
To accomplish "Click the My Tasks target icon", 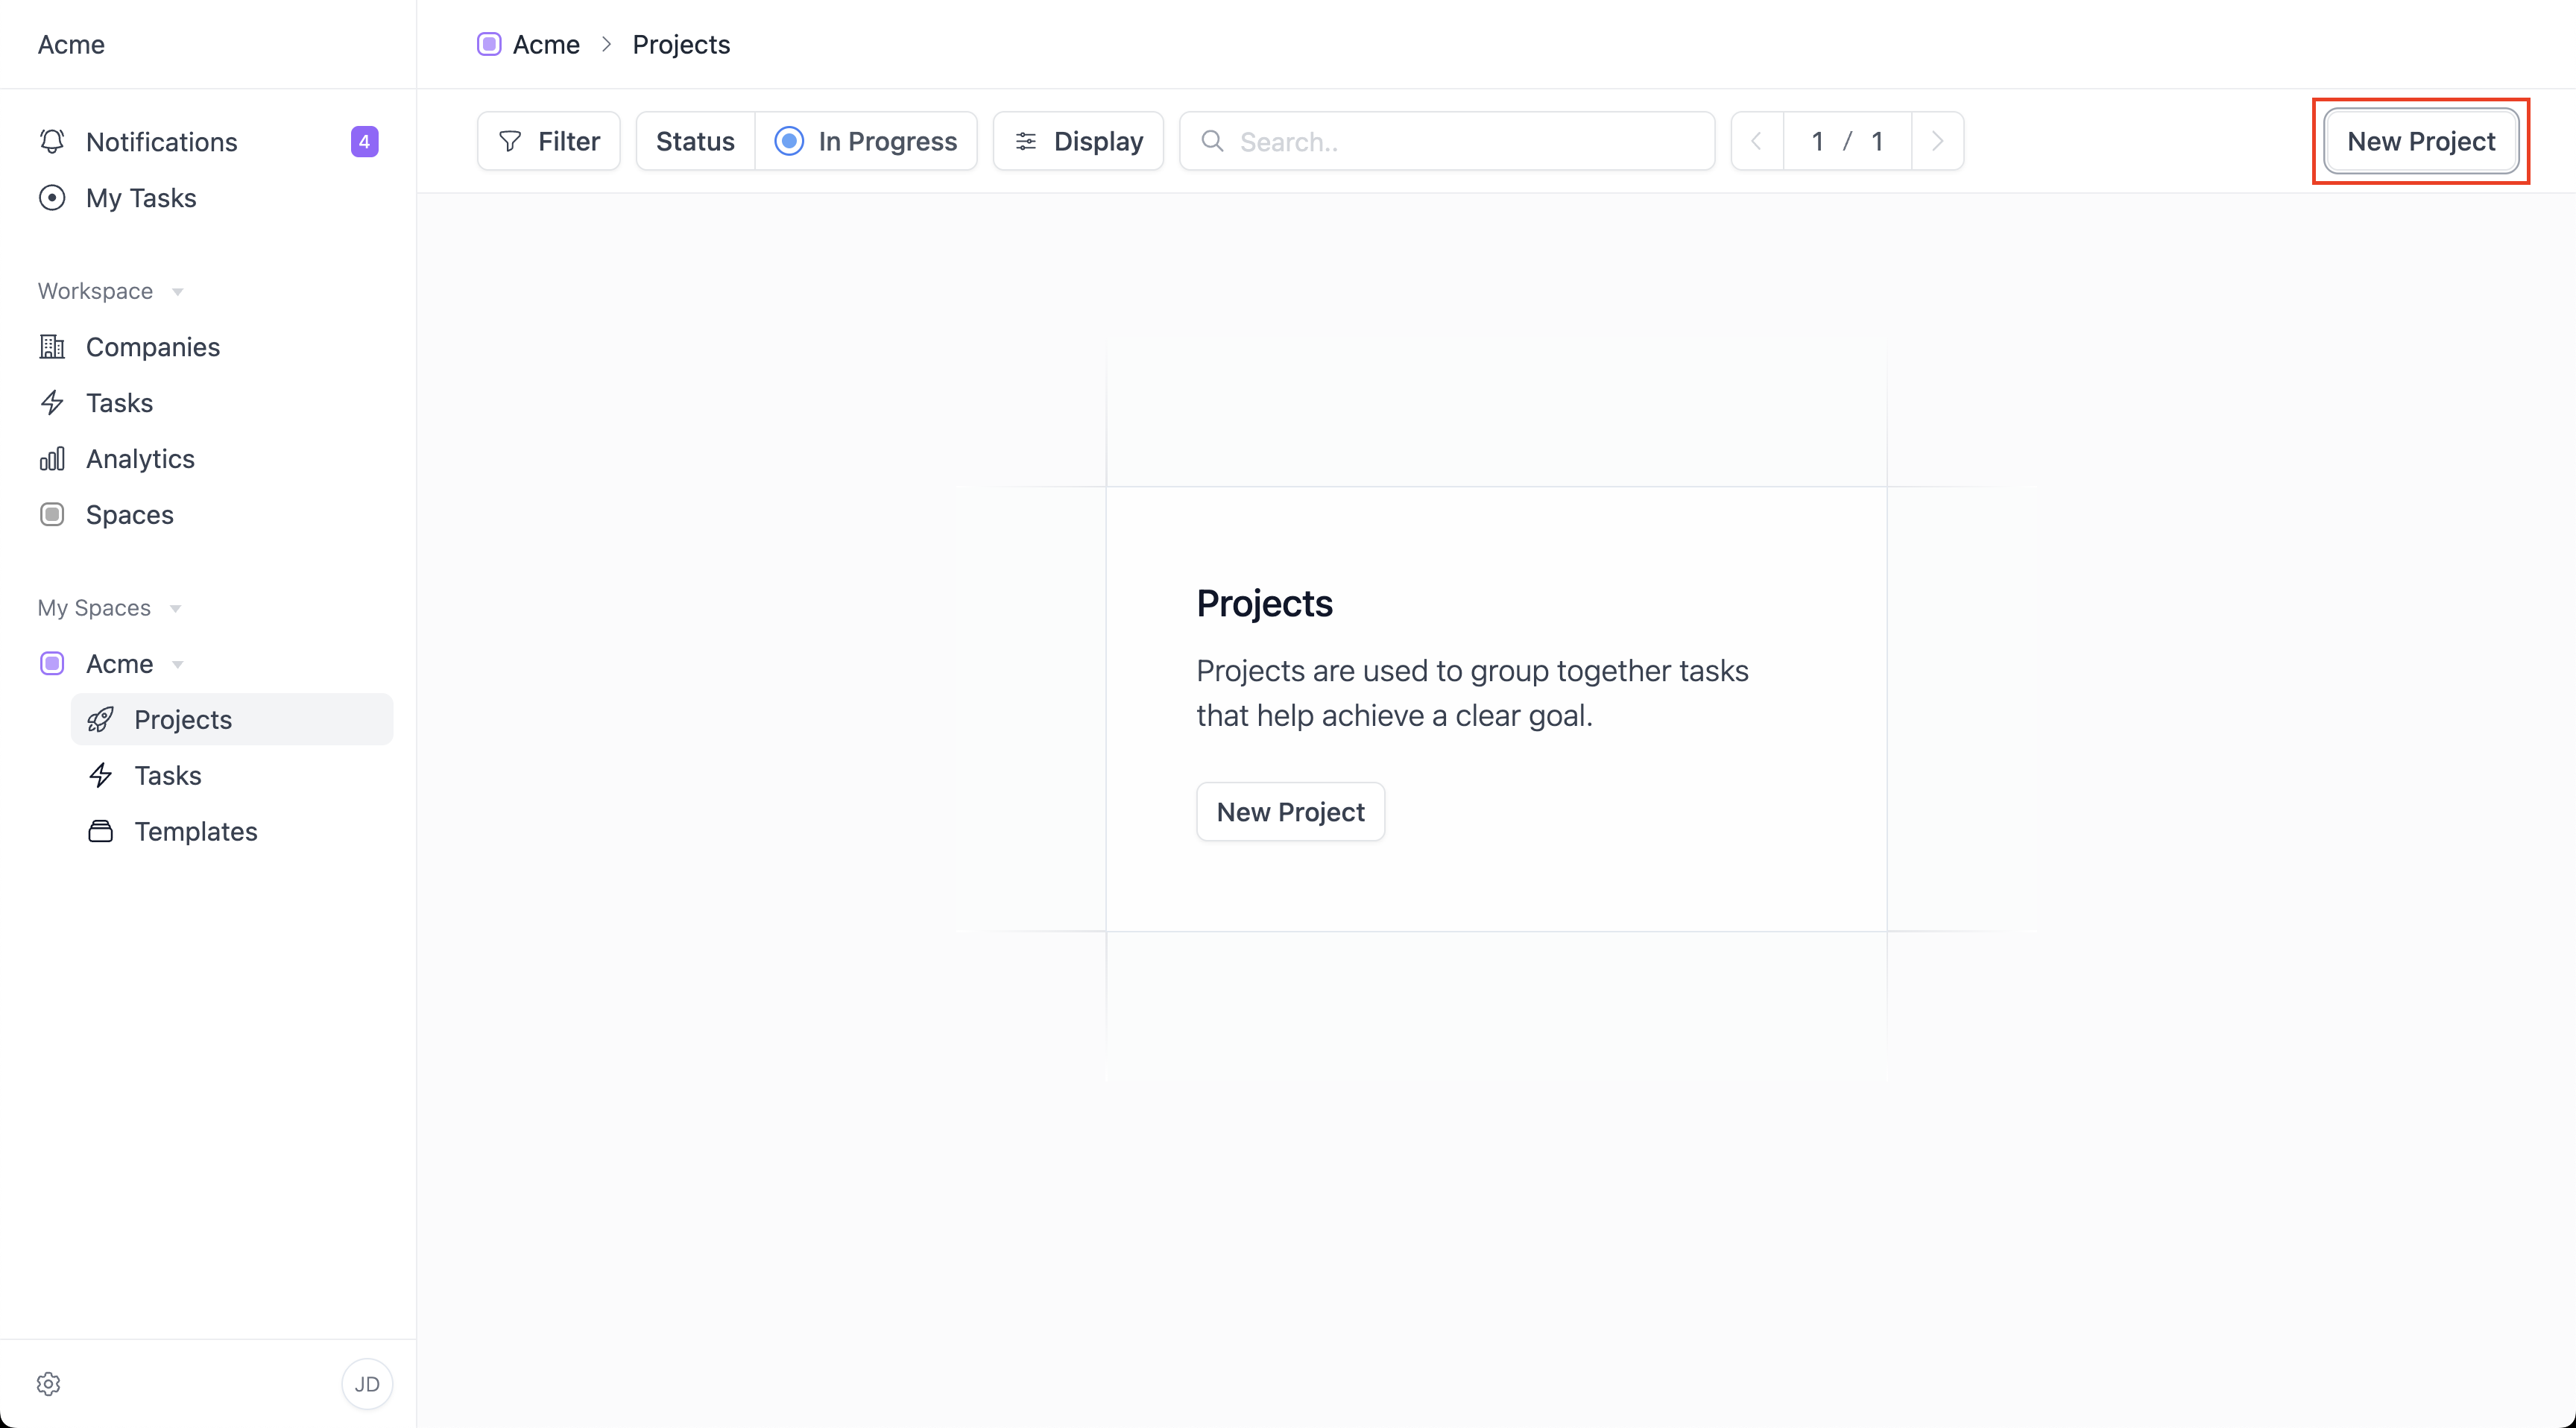I will (52, 198).
